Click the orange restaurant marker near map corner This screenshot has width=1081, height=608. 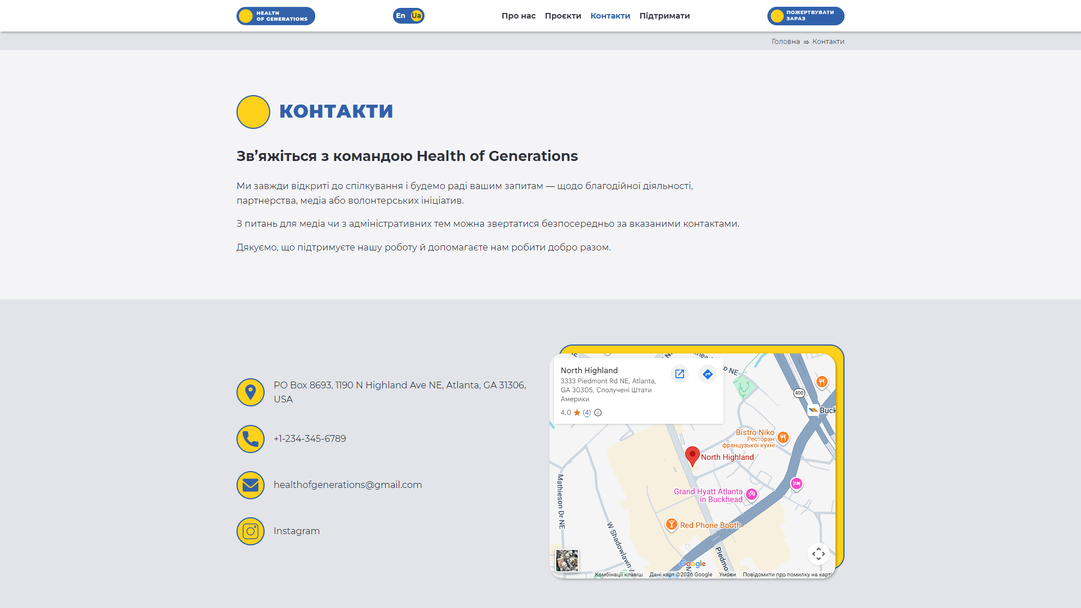tap(822, 381)
